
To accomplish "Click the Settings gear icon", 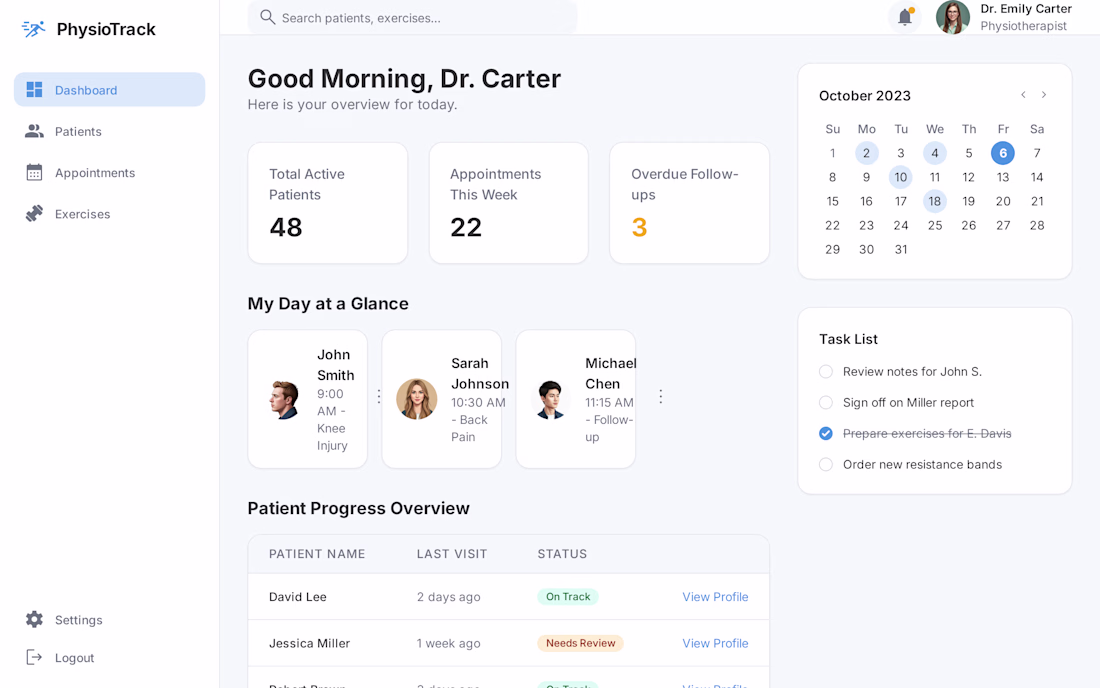I will tap(34, 619).
